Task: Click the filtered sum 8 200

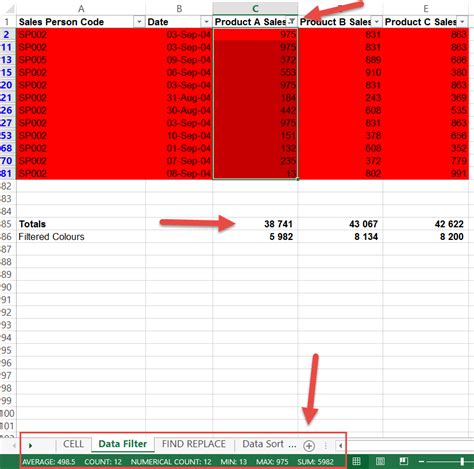Action: pos(426,237)
